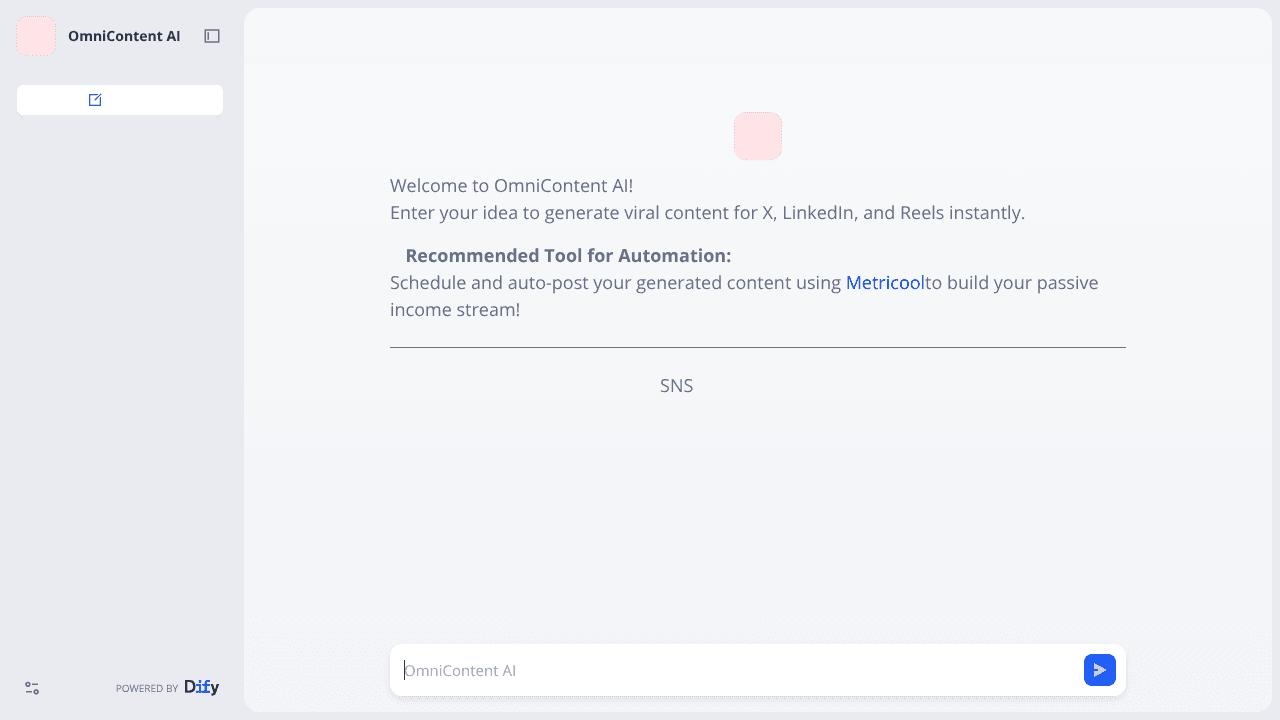This screenshot has height=720, width=1280.
Task: Click the SNS text
Action: coord(677,386)
